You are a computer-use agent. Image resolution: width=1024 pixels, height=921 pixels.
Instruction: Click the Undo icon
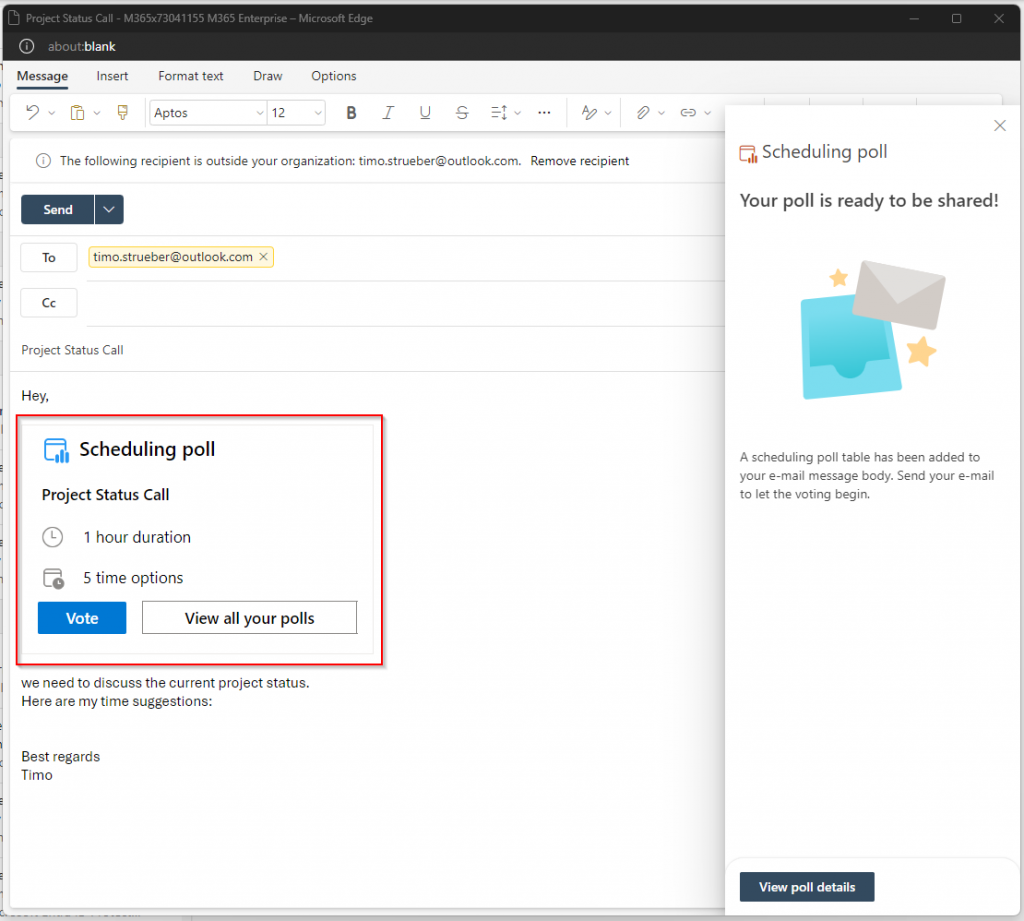coord(33,113)
